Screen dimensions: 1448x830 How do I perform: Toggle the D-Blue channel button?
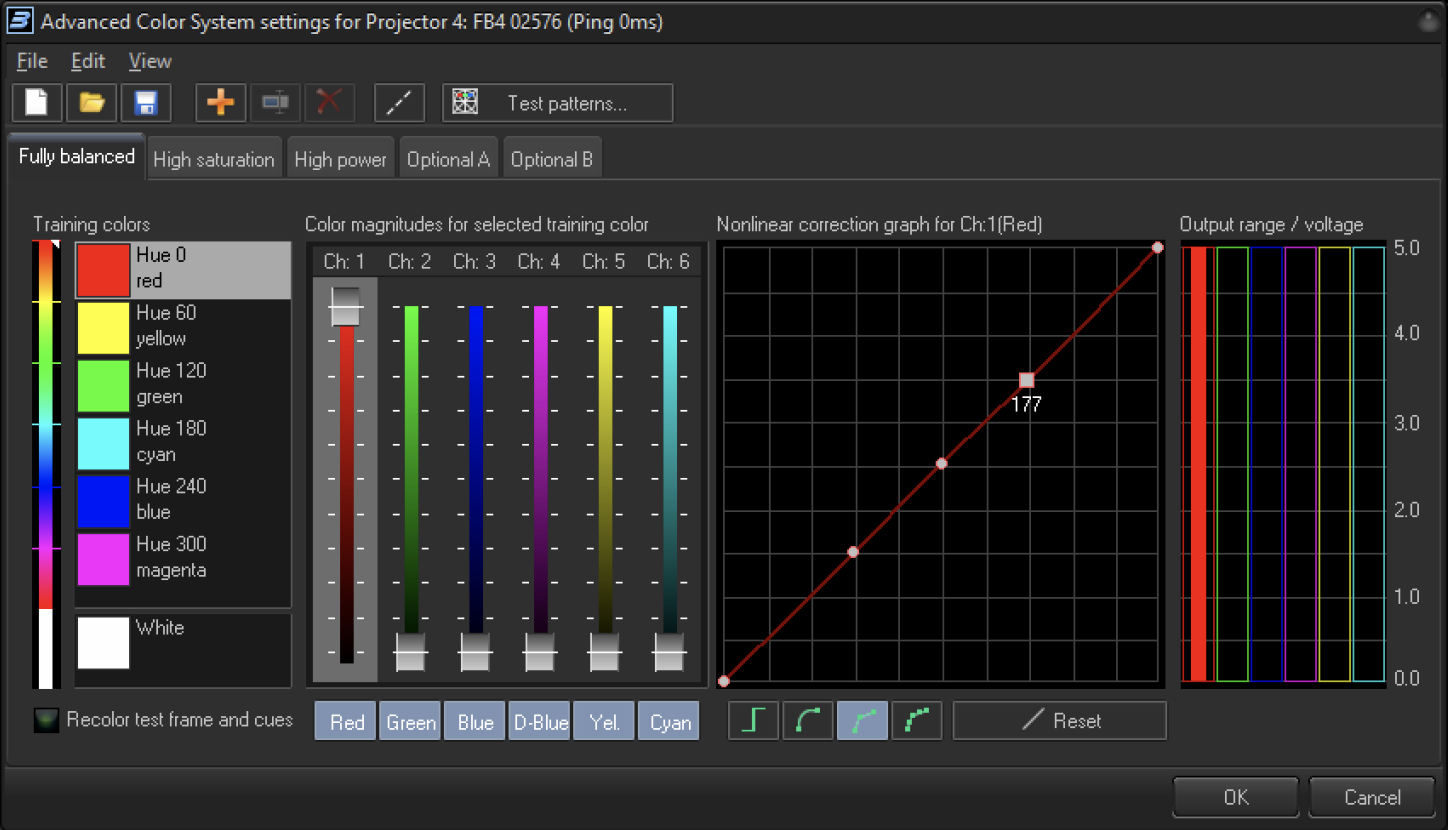pos(540,722)
